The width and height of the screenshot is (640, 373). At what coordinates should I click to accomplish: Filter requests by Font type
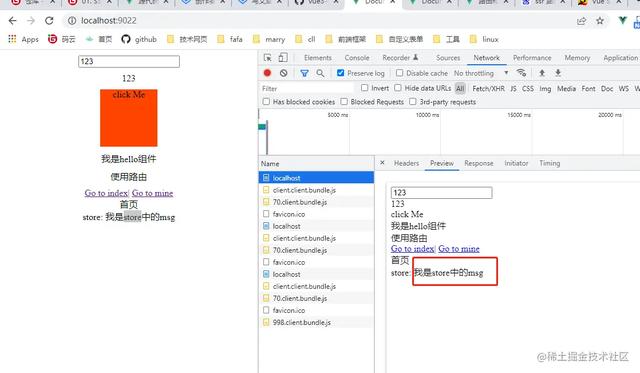(x=588, y=88)
